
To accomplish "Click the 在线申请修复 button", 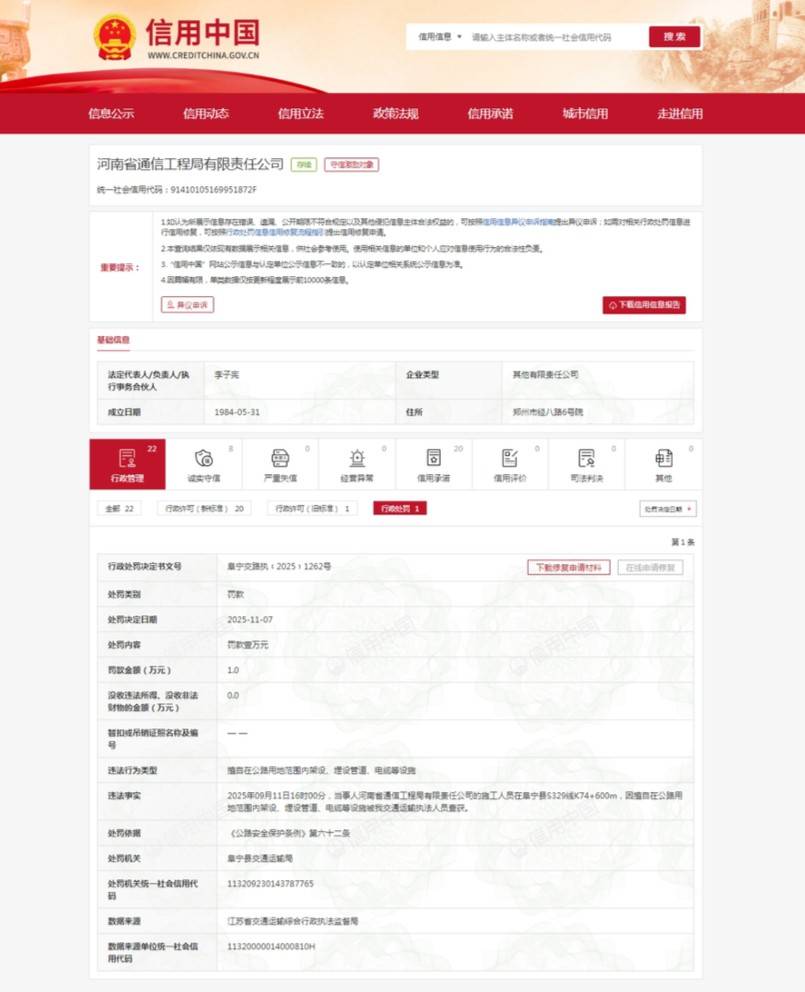I will [x=652, y=566].
